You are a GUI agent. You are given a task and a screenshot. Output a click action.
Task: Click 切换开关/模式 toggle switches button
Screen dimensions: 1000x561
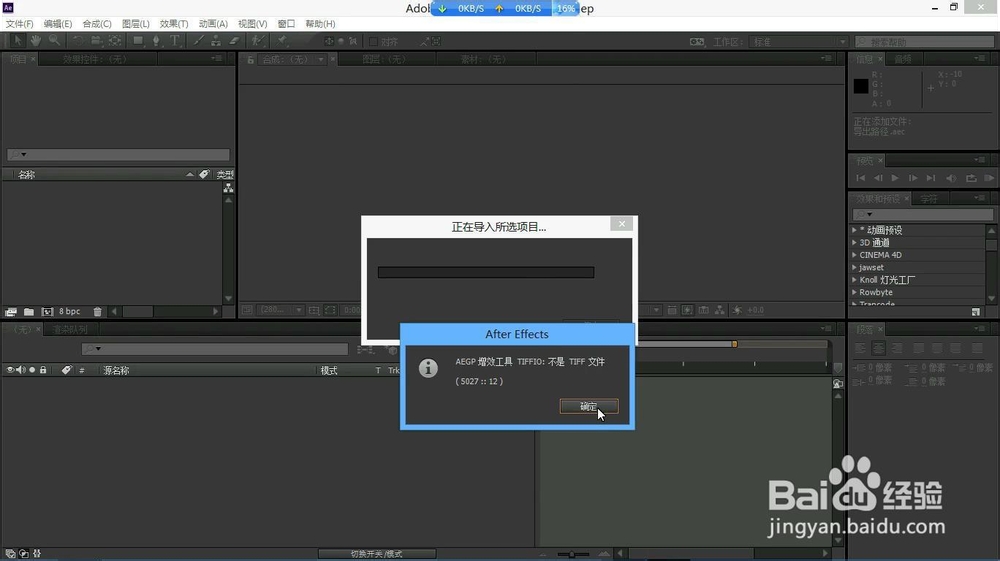pyautogui.click(x=376, y=554)
